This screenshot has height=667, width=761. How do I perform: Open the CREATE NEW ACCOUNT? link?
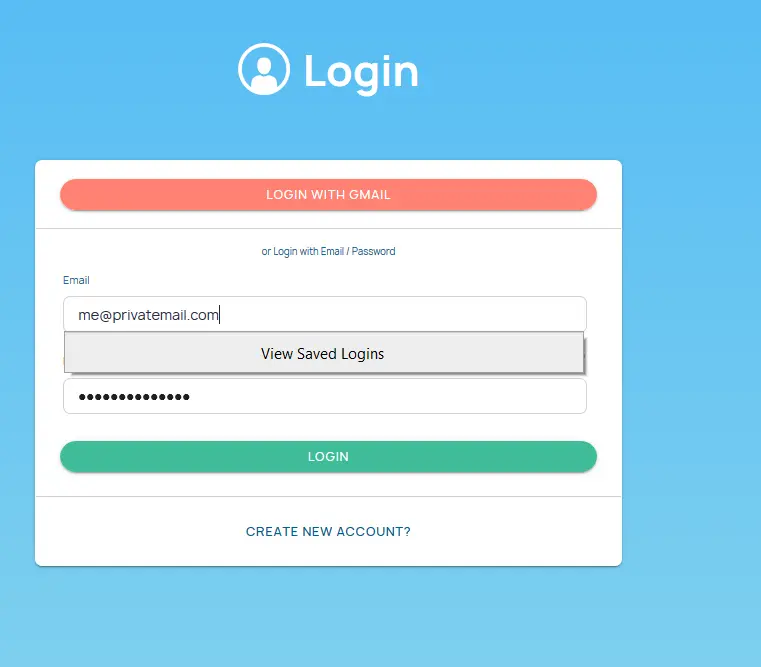[328, 532]
